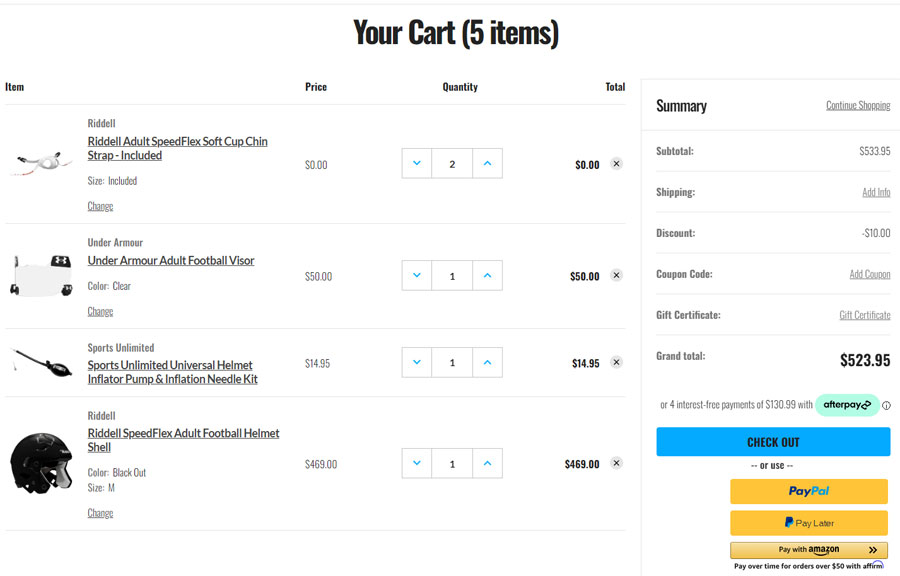Click the CHECK OUT button
The height and width of the screenshot is (576, 900).
pos(773,442)
